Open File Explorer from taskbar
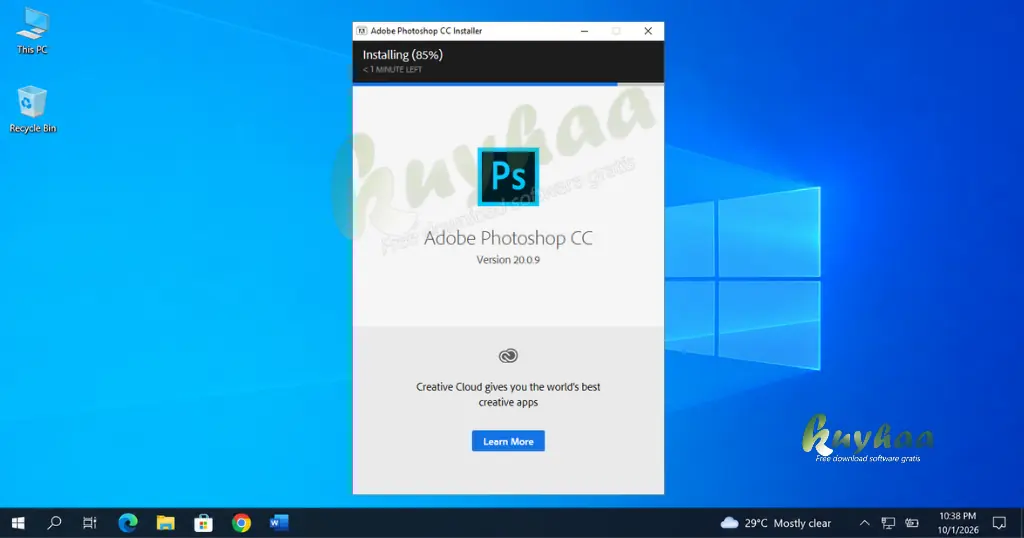 (x=165, y=523)
